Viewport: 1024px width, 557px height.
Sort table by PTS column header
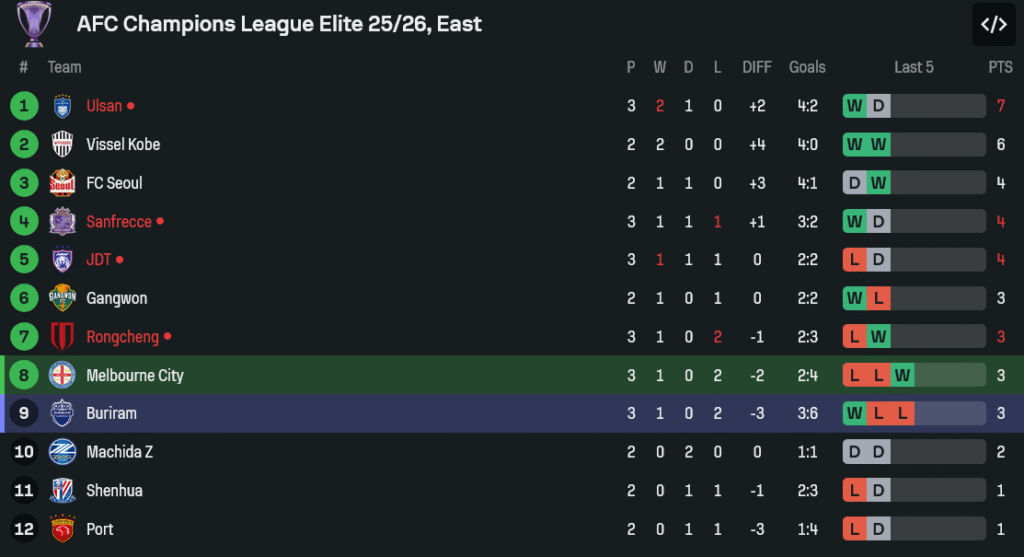[1000, 67]
